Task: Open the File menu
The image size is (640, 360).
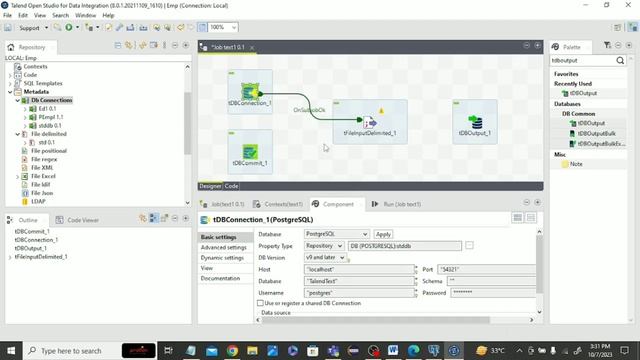Action: tap(7, 16)
